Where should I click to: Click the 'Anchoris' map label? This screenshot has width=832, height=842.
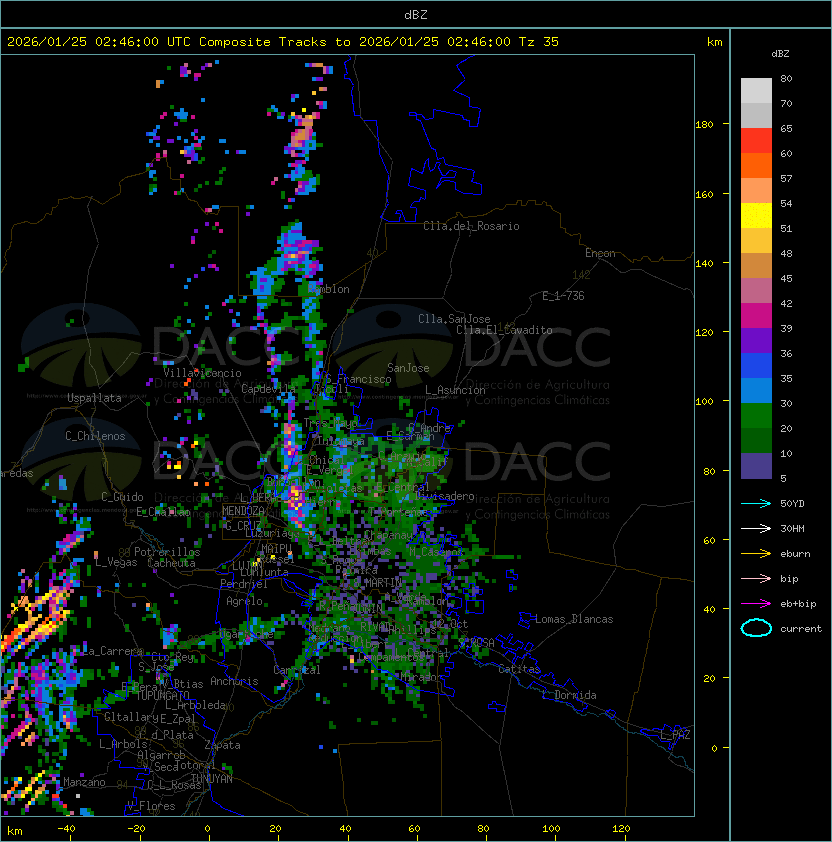point(234,681)
